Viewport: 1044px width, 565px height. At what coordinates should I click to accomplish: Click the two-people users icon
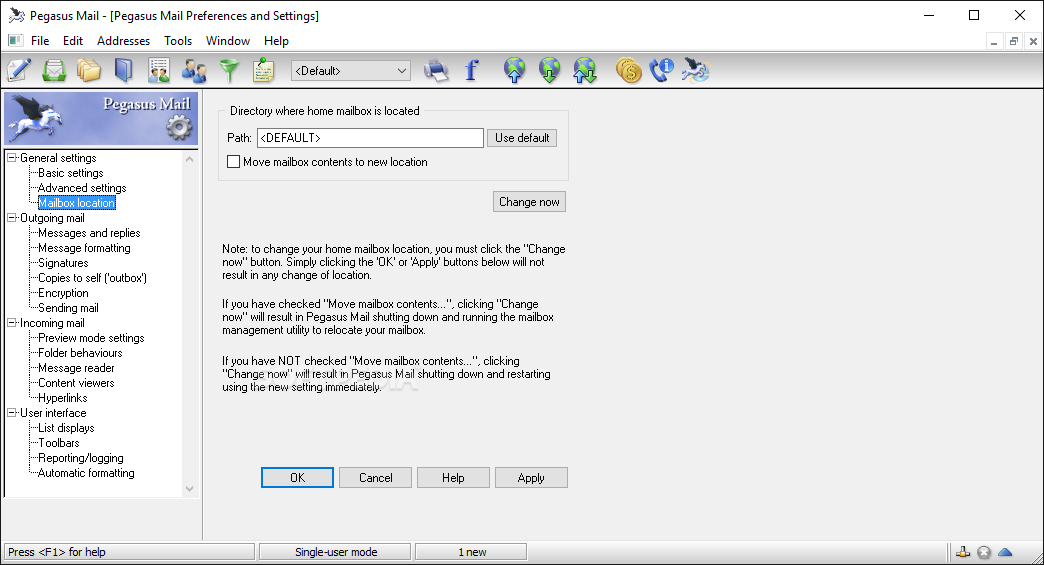click(x=194, y=70)
